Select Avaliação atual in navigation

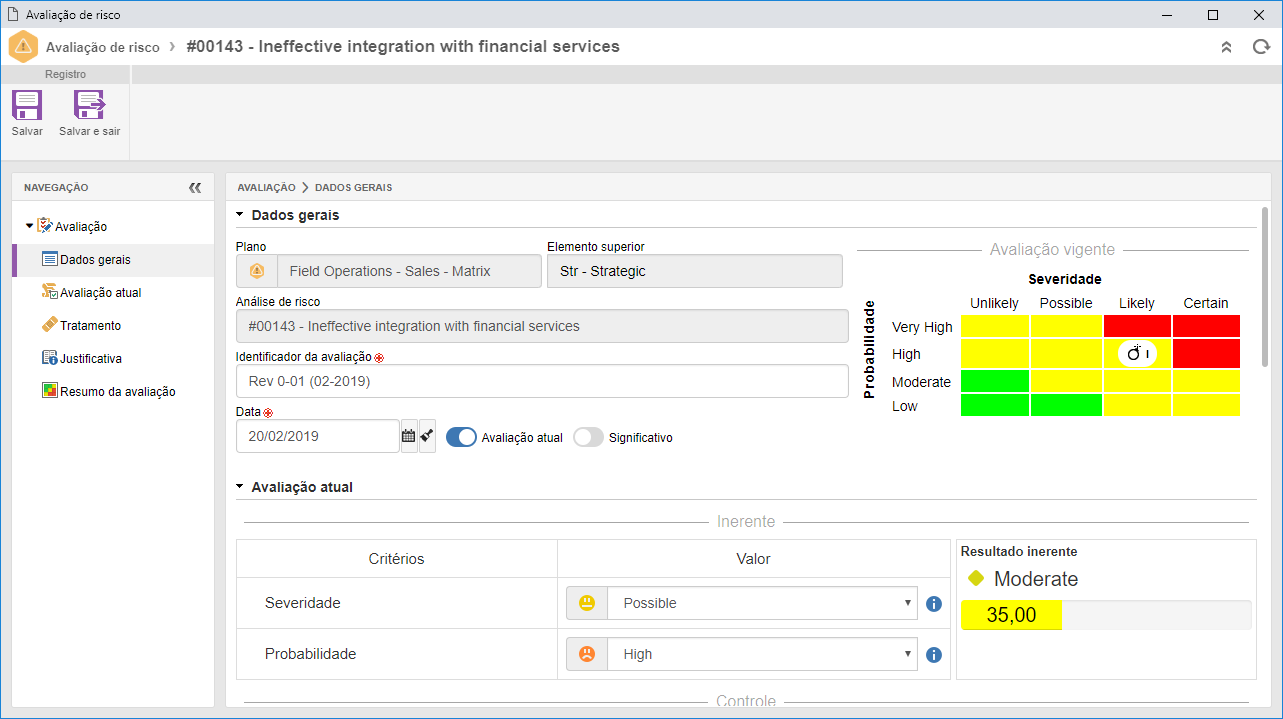pyautogui.click(x=100, y=293)
